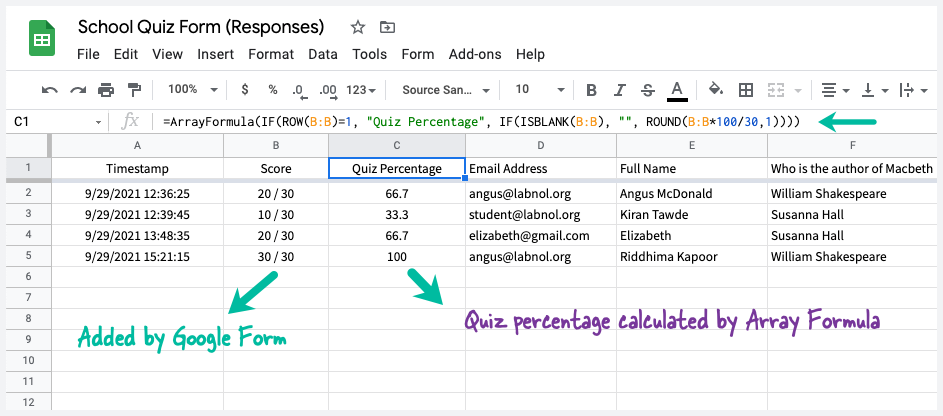Decrease decimal places
The width and height of the screenshot is (943, 416).
pyautogui.click(x=299, y=91)
